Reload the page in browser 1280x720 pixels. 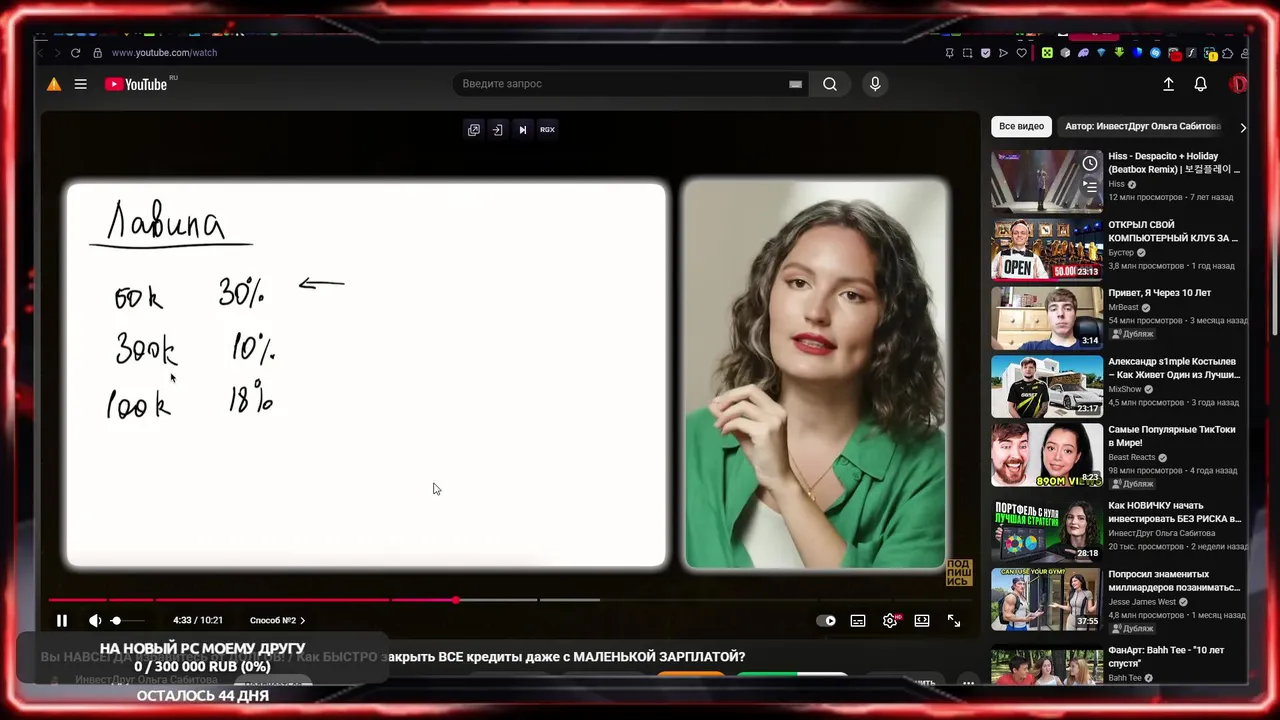pos(75,53)
